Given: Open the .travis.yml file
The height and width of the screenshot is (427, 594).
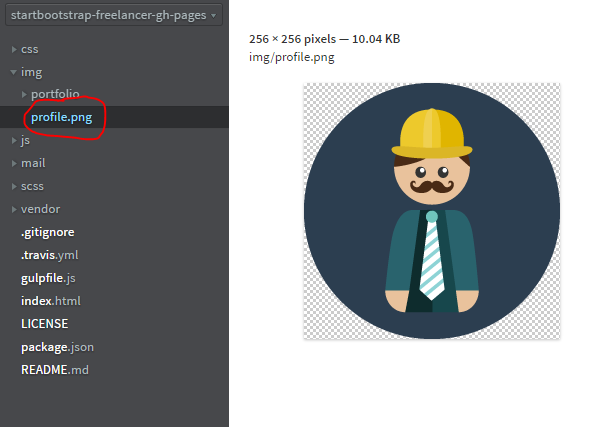Looking at the screenshot, I should point(50,255).
